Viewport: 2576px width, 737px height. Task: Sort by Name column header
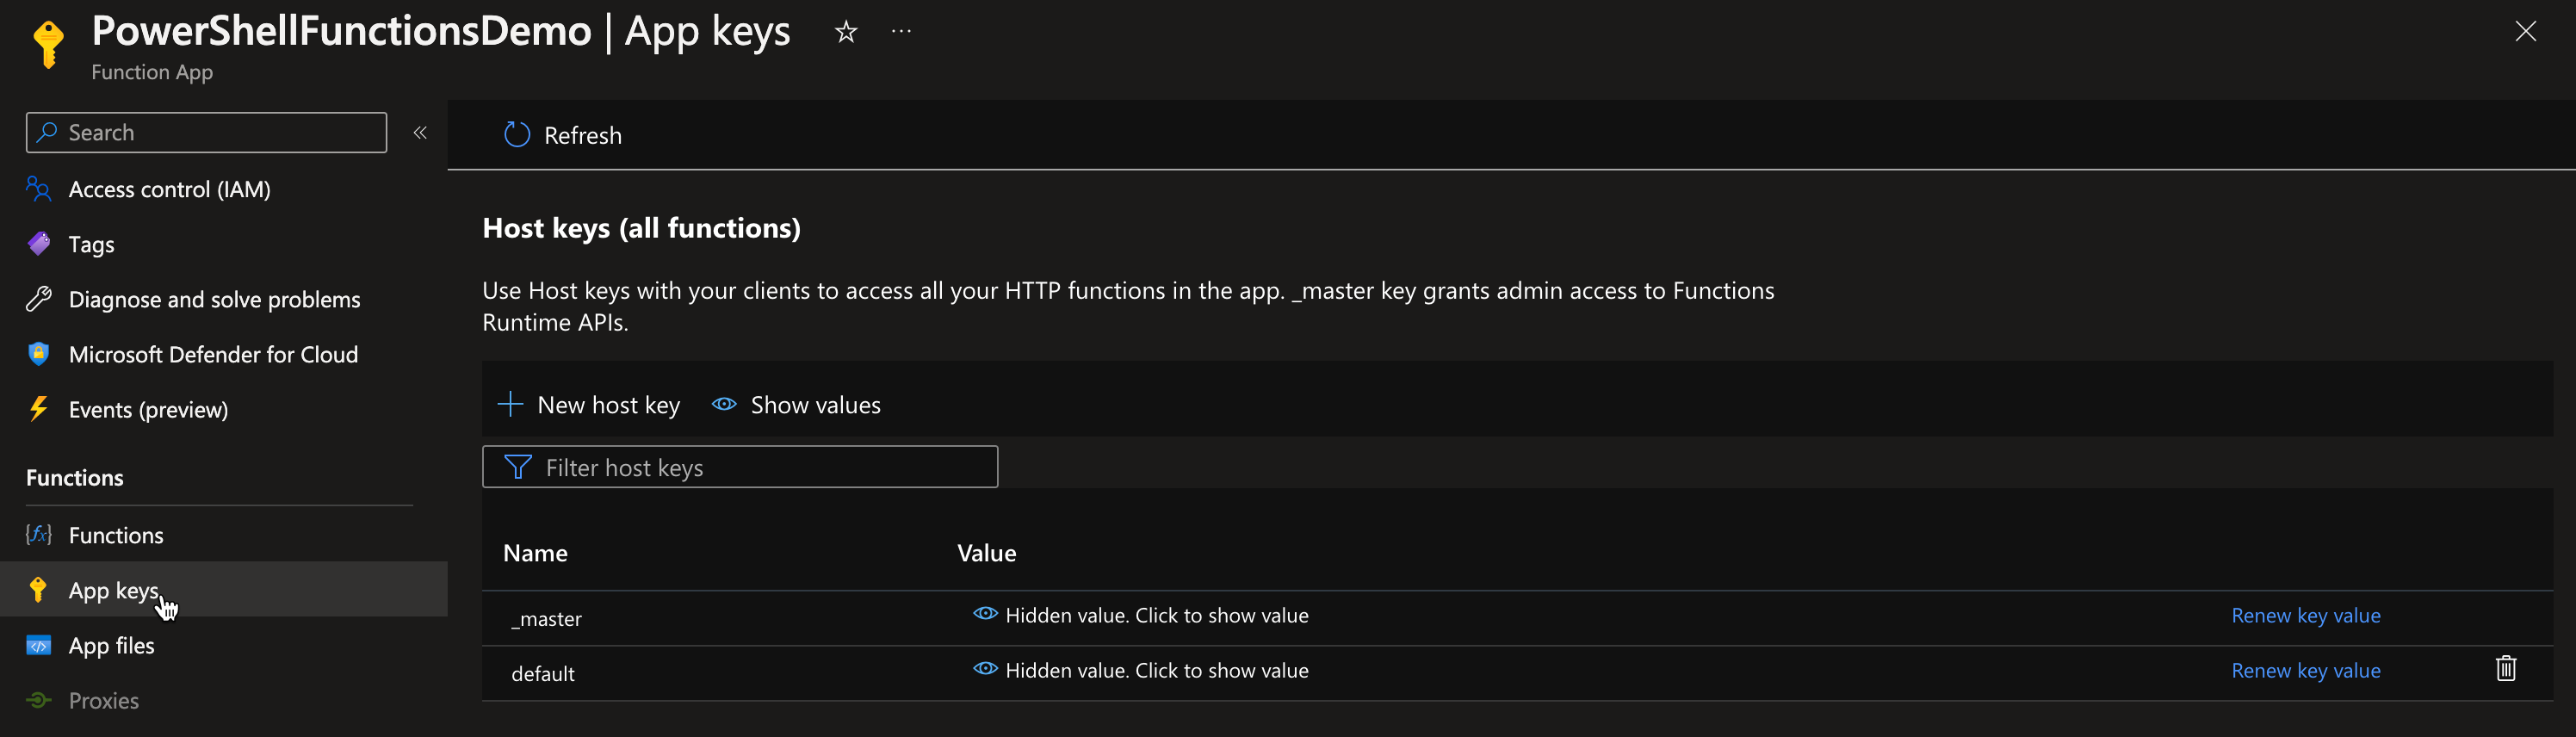point(535,553)
